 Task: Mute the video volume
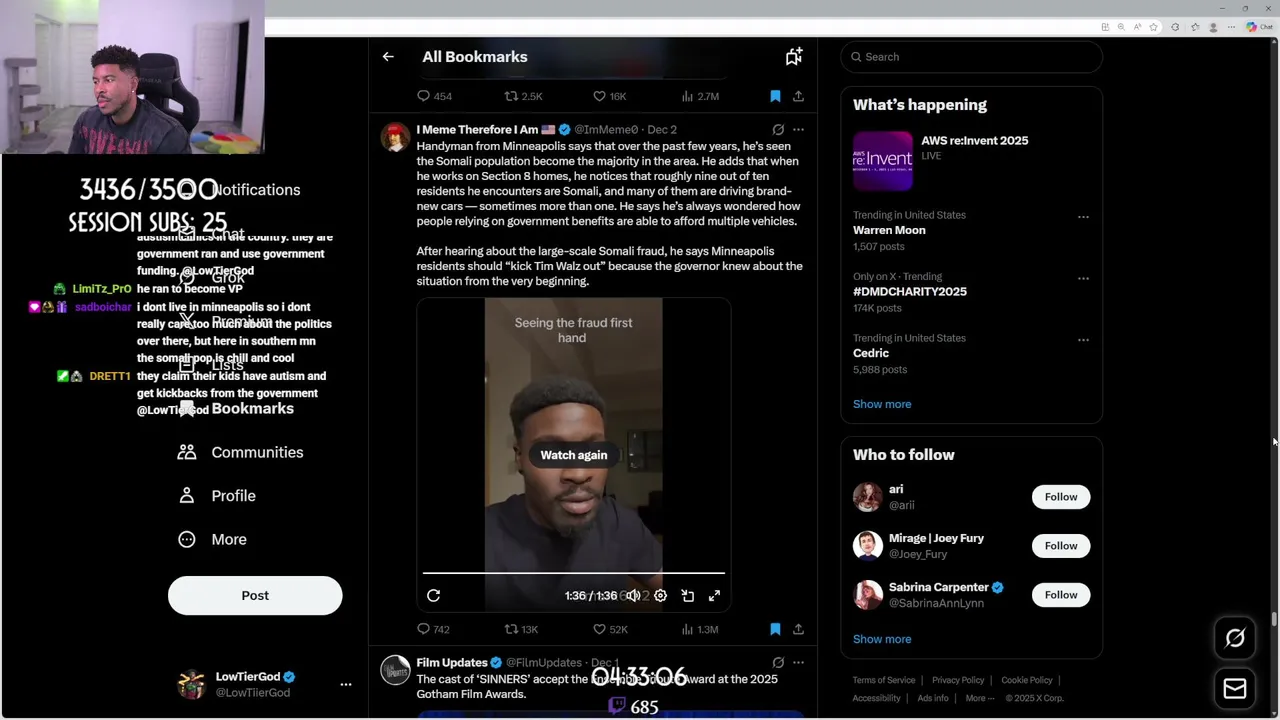pyautogui.click(x=633, y=595)
